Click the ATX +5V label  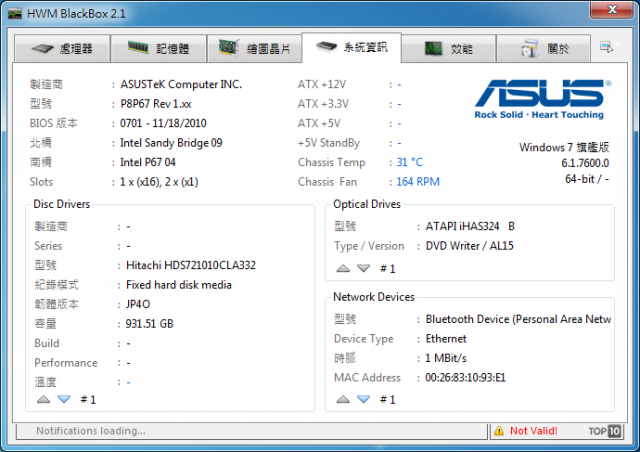coord(319,123)
